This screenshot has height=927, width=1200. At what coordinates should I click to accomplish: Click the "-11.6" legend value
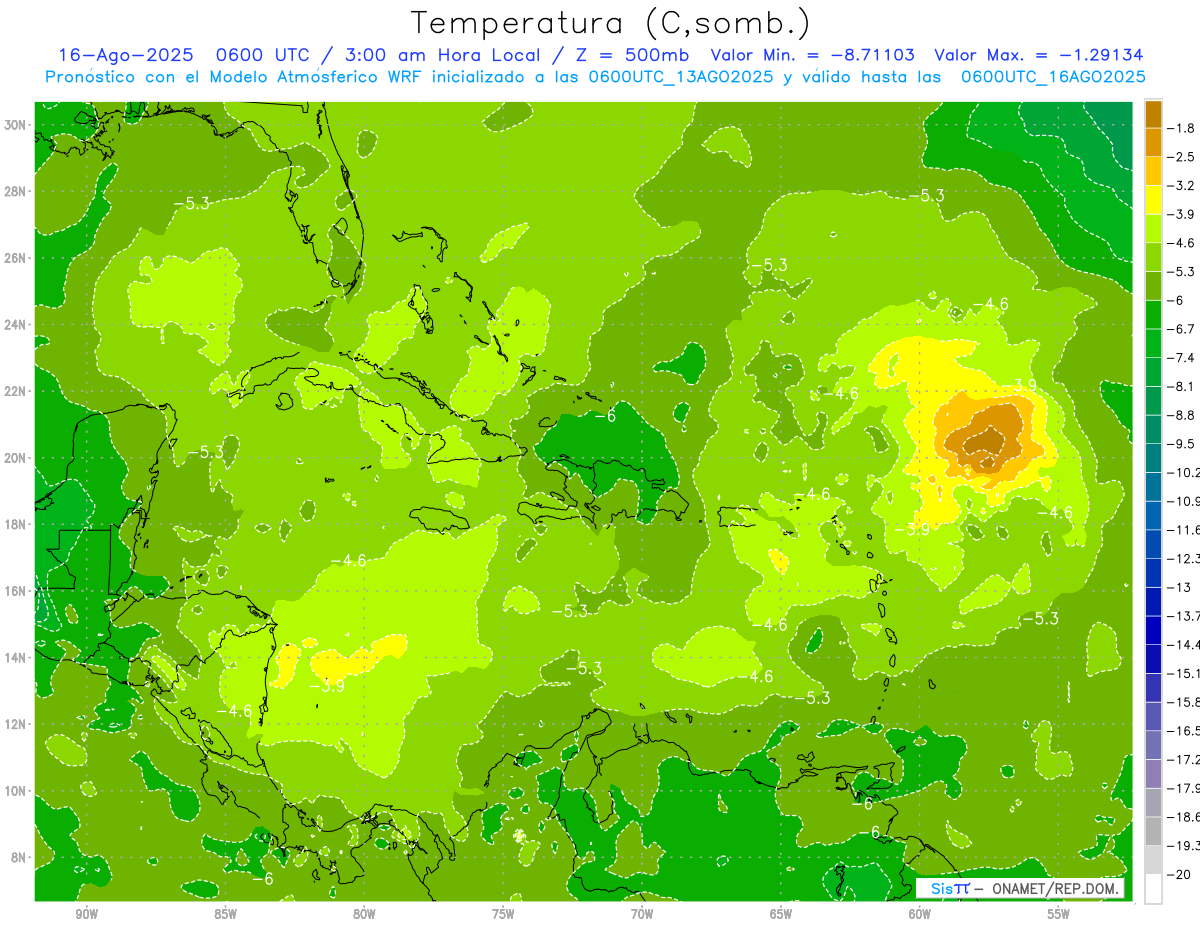(x=1184, y=530)
